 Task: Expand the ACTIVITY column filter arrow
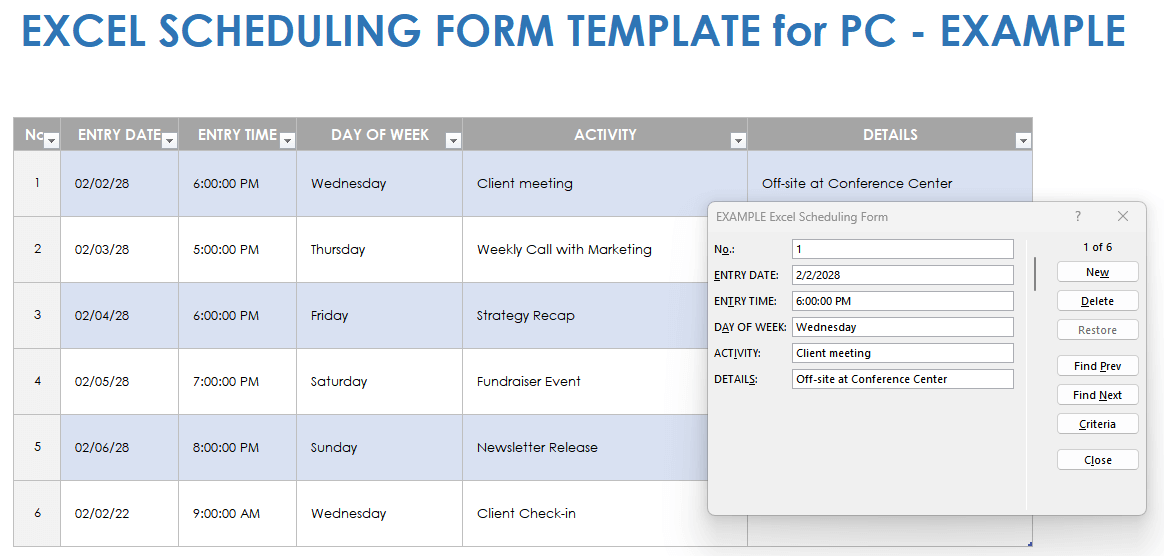[738, 141]
